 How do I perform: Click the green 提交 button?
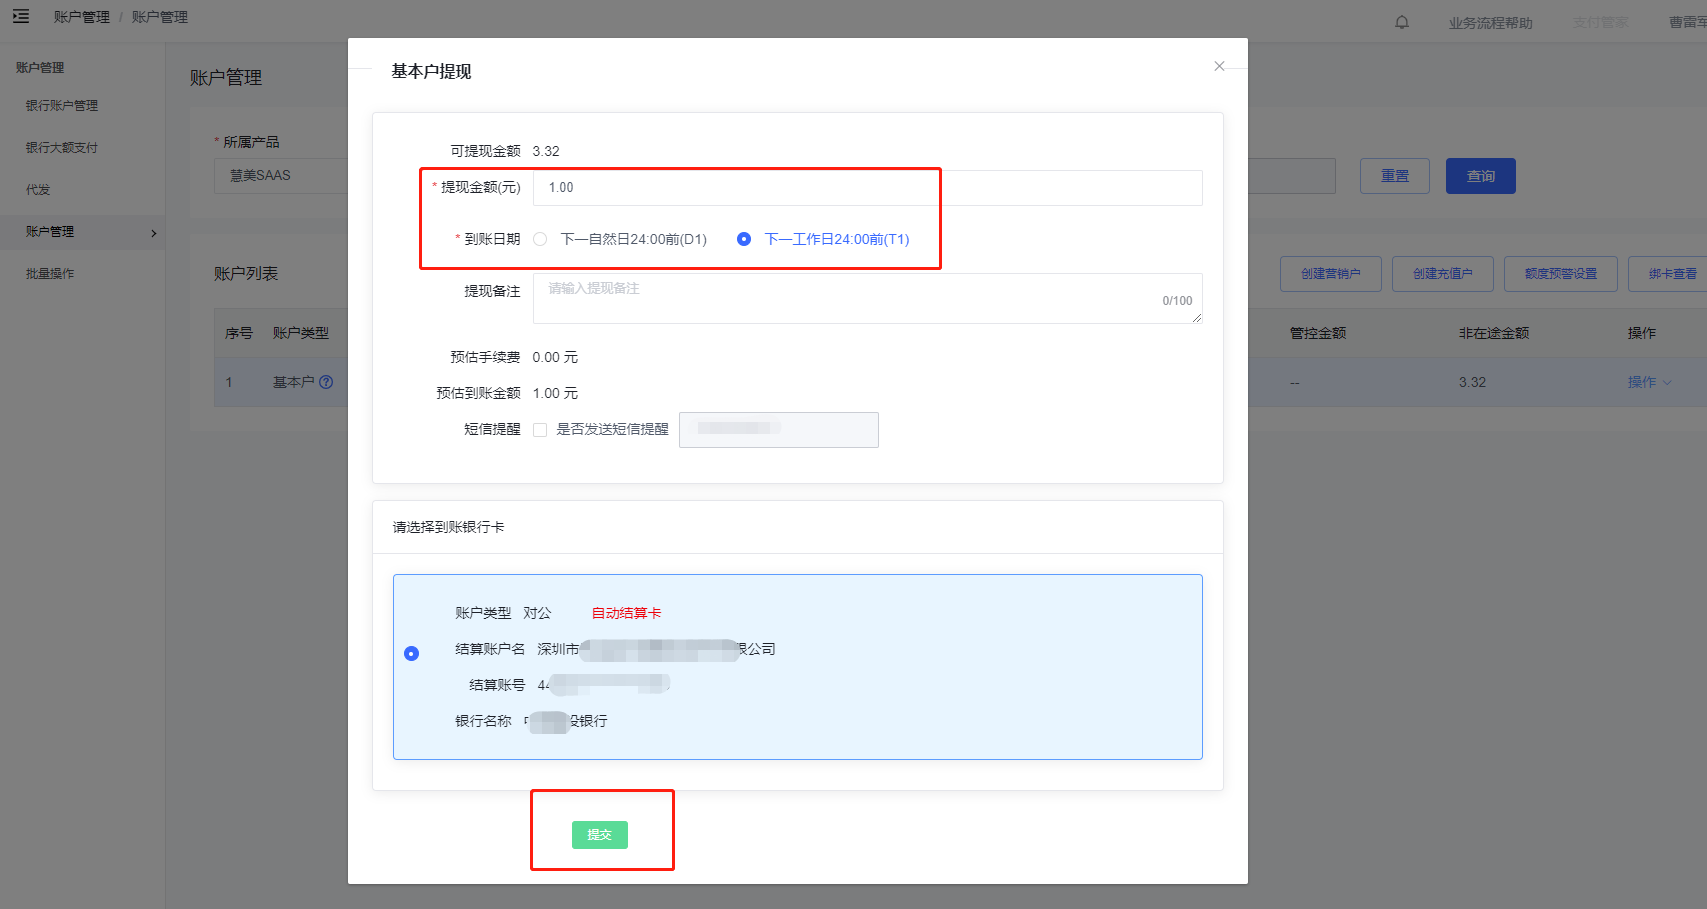[600, 835]
